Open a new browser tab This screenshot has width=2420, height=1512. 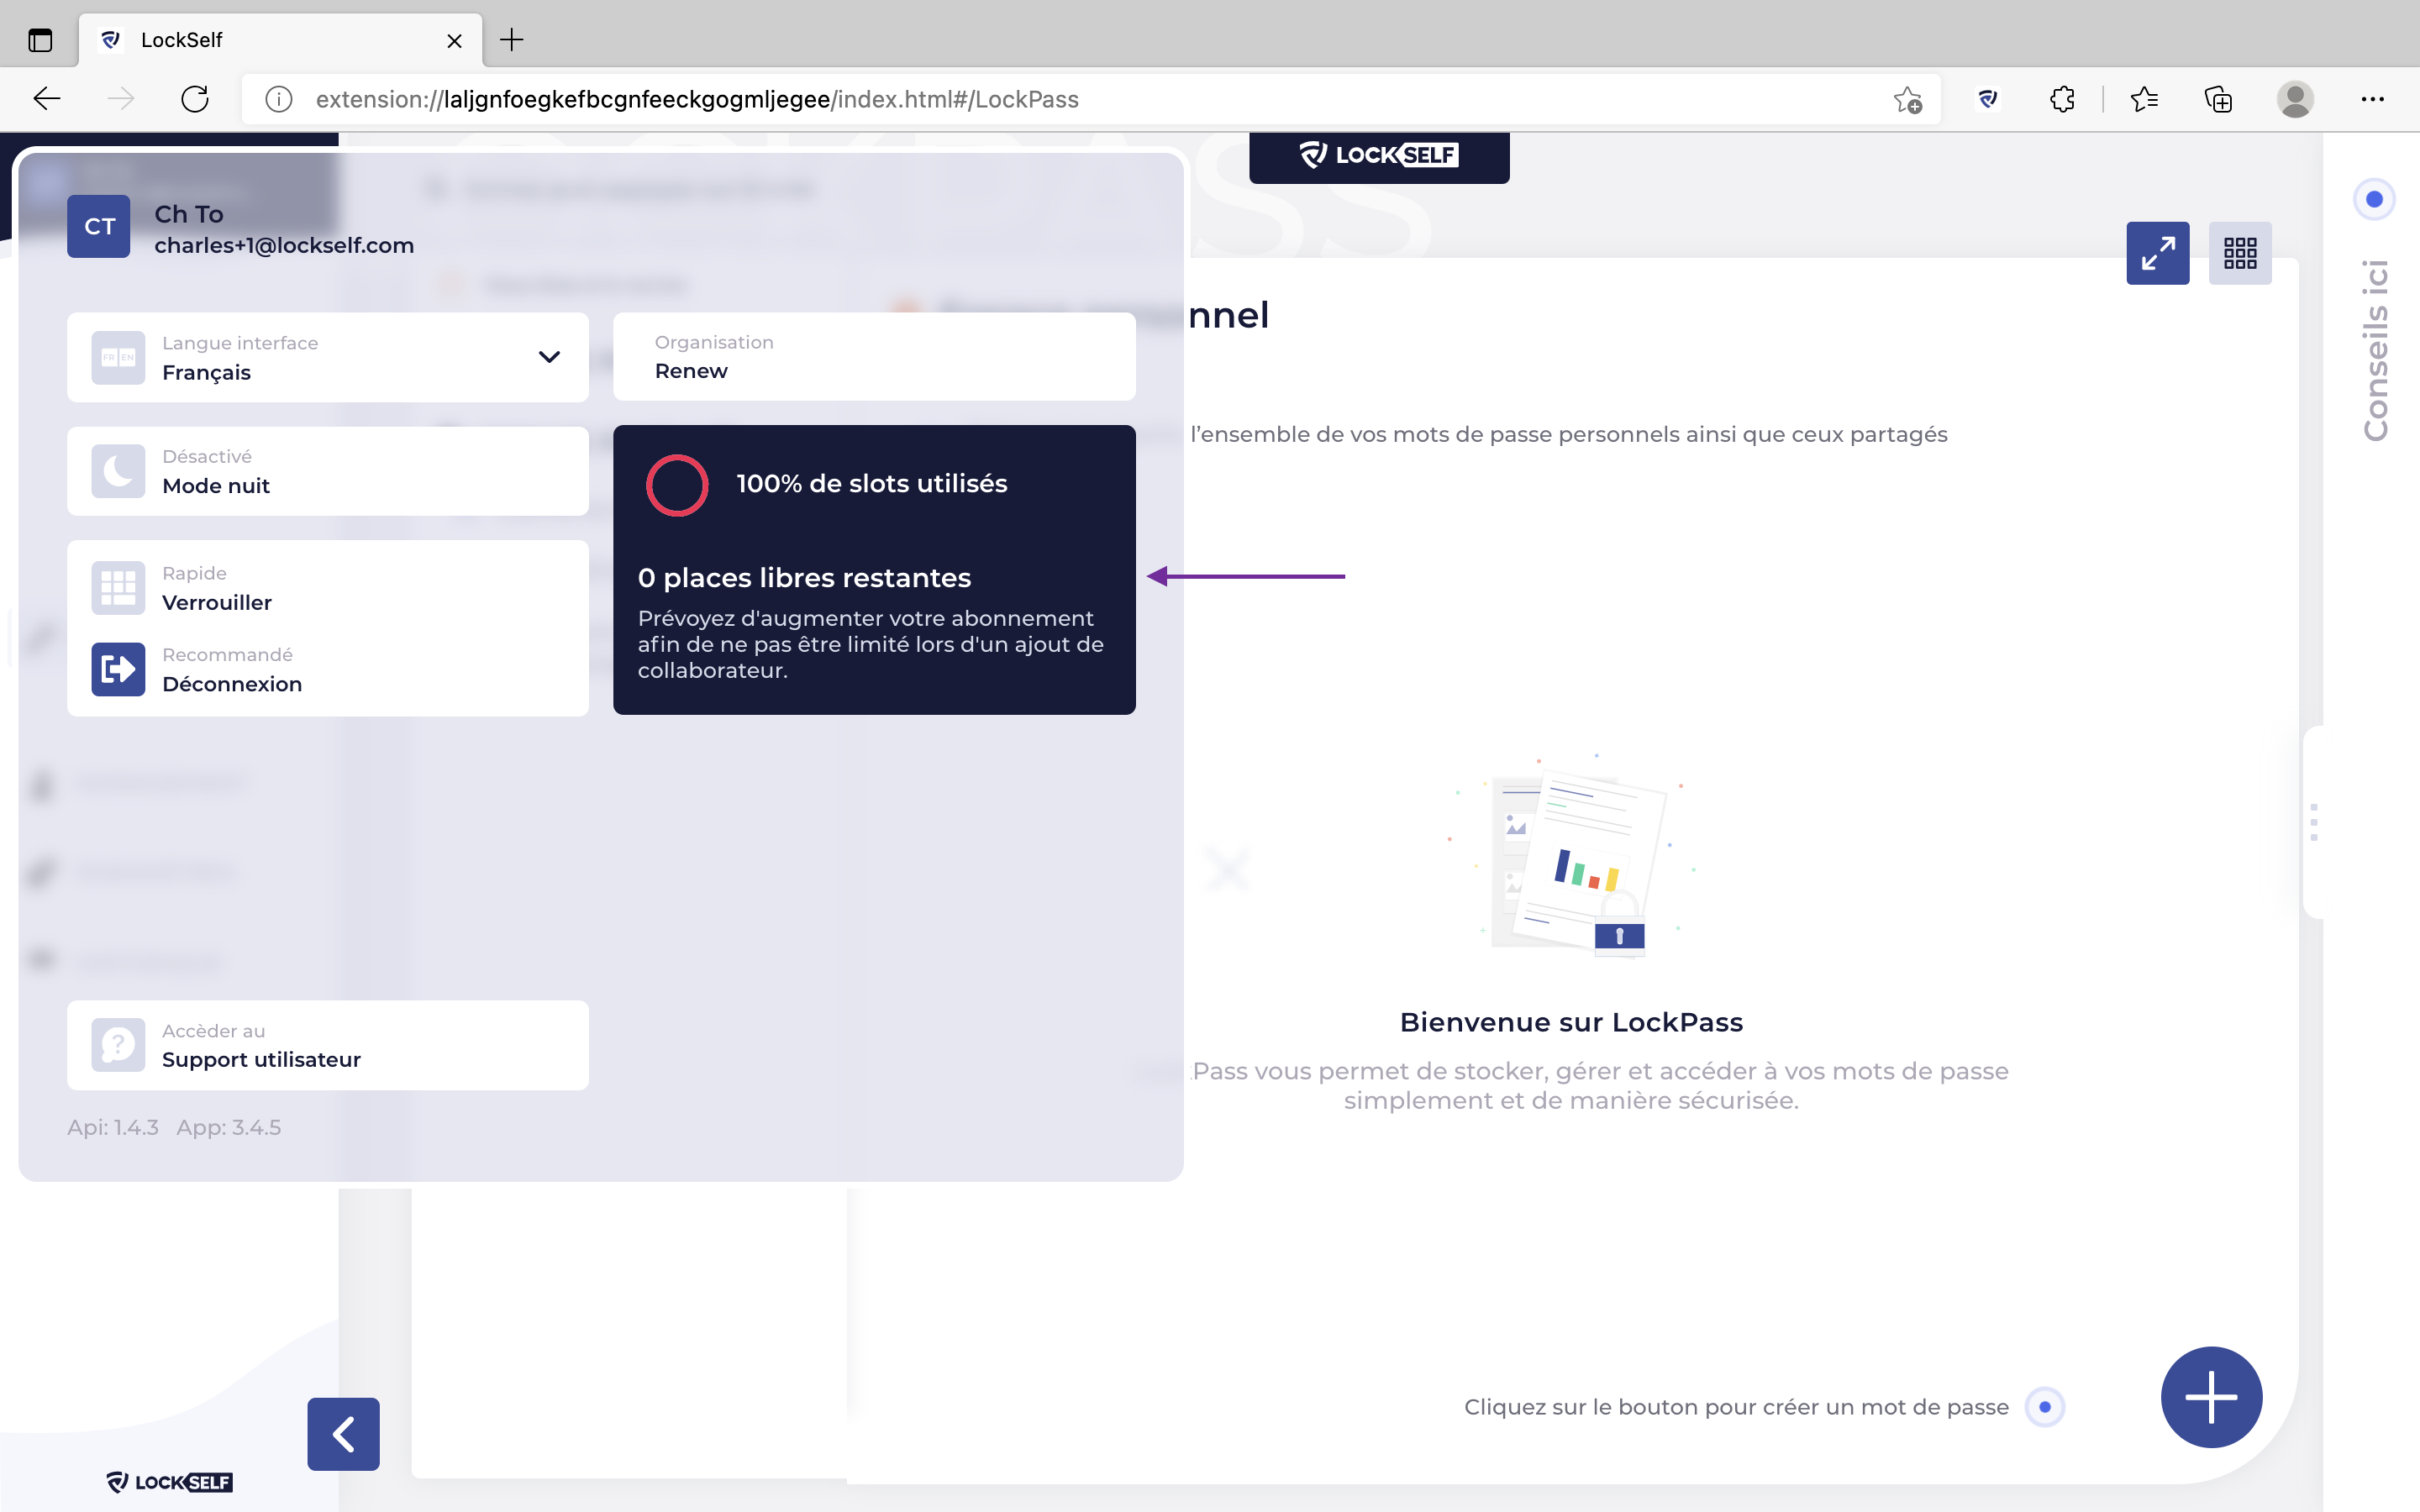[x=512, y=40]
